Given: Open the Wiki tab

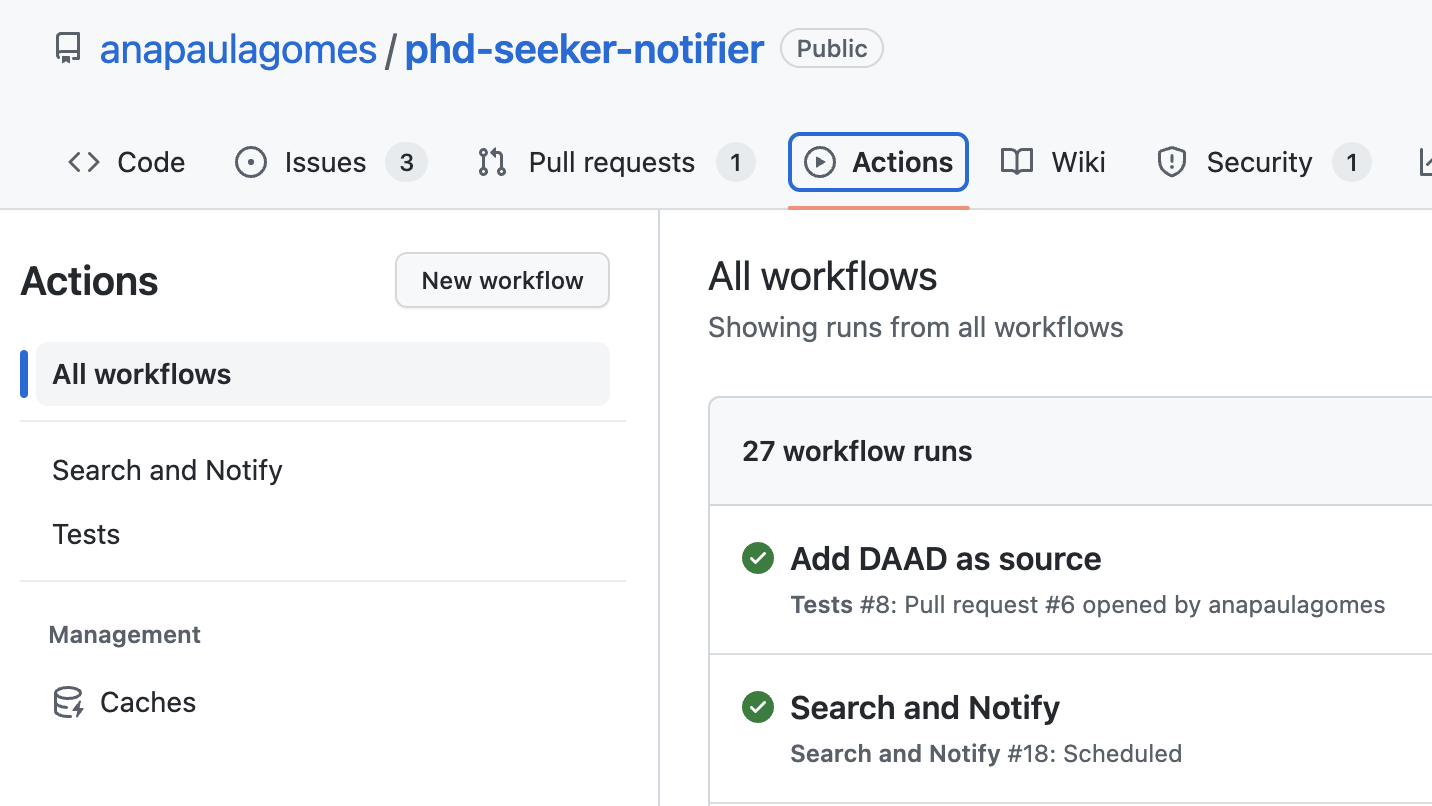Looking at the screenshot, I should (1053, 162).
